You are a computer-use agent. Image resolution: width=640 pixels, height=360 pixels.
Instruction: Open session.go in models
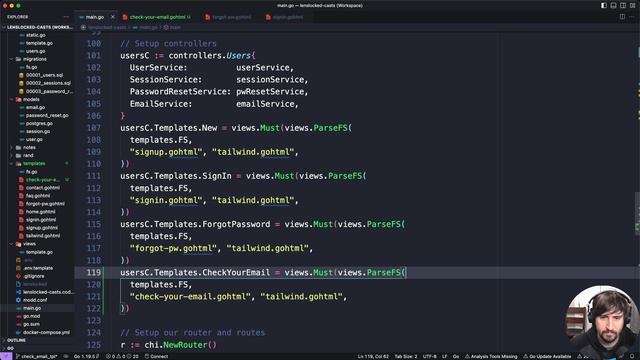tap(38, 131)
